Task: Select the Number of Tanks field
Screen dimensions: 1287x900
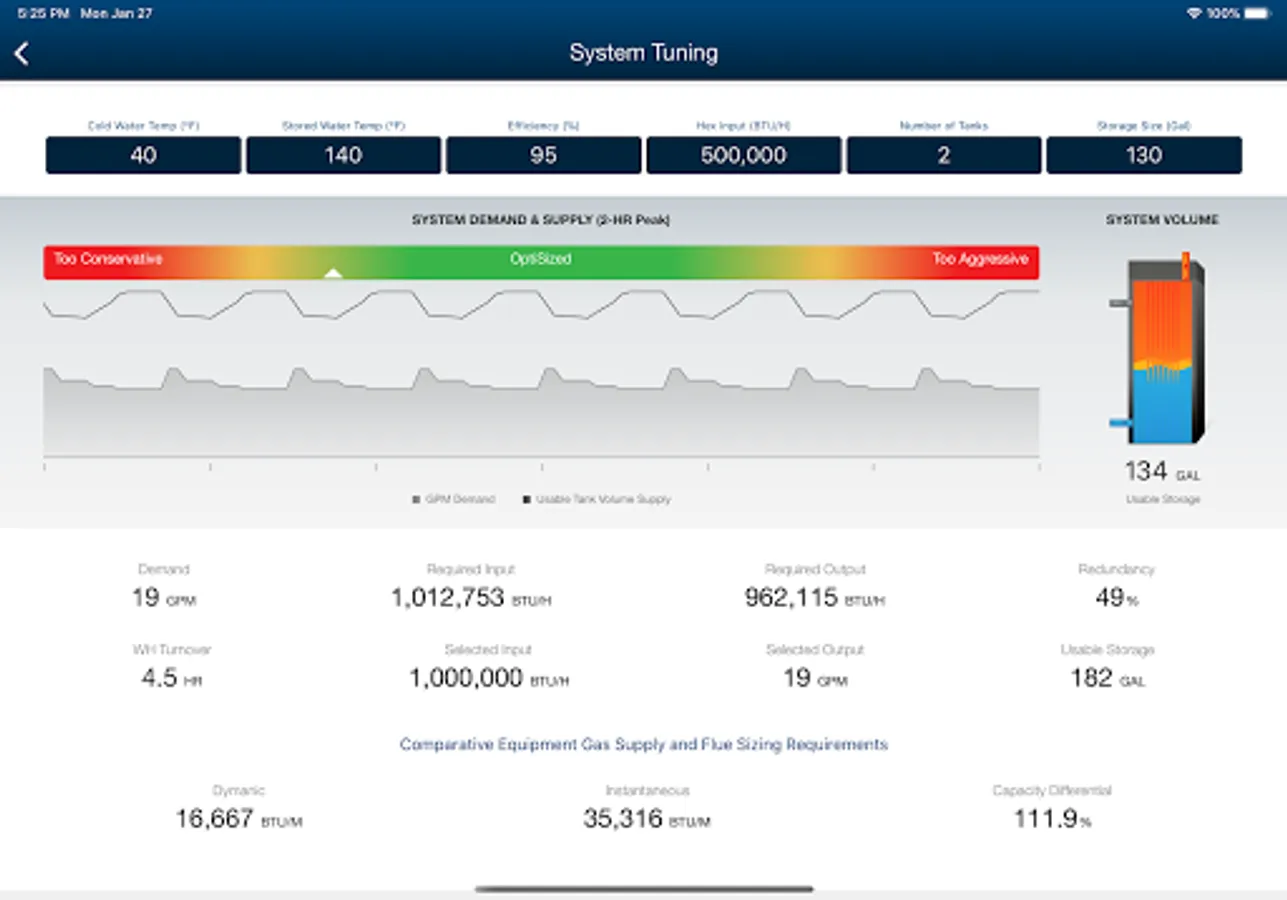Action: point(943,155)
